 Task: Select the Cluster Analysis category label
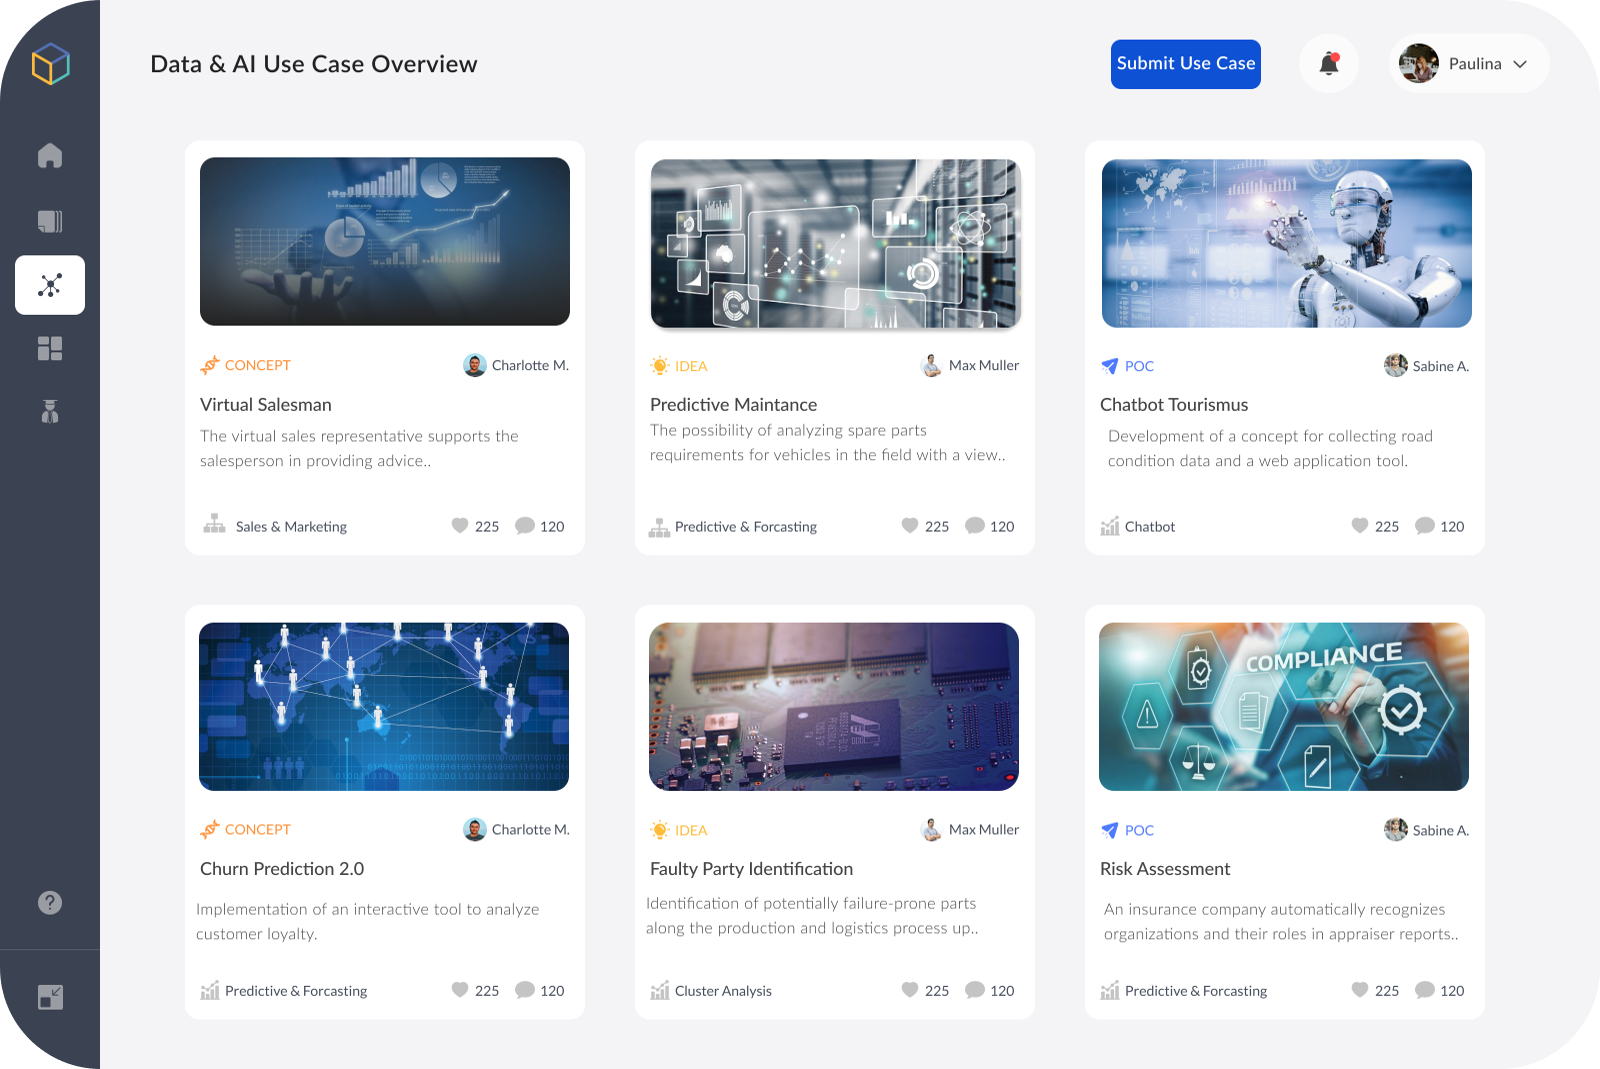coord(722,990)
